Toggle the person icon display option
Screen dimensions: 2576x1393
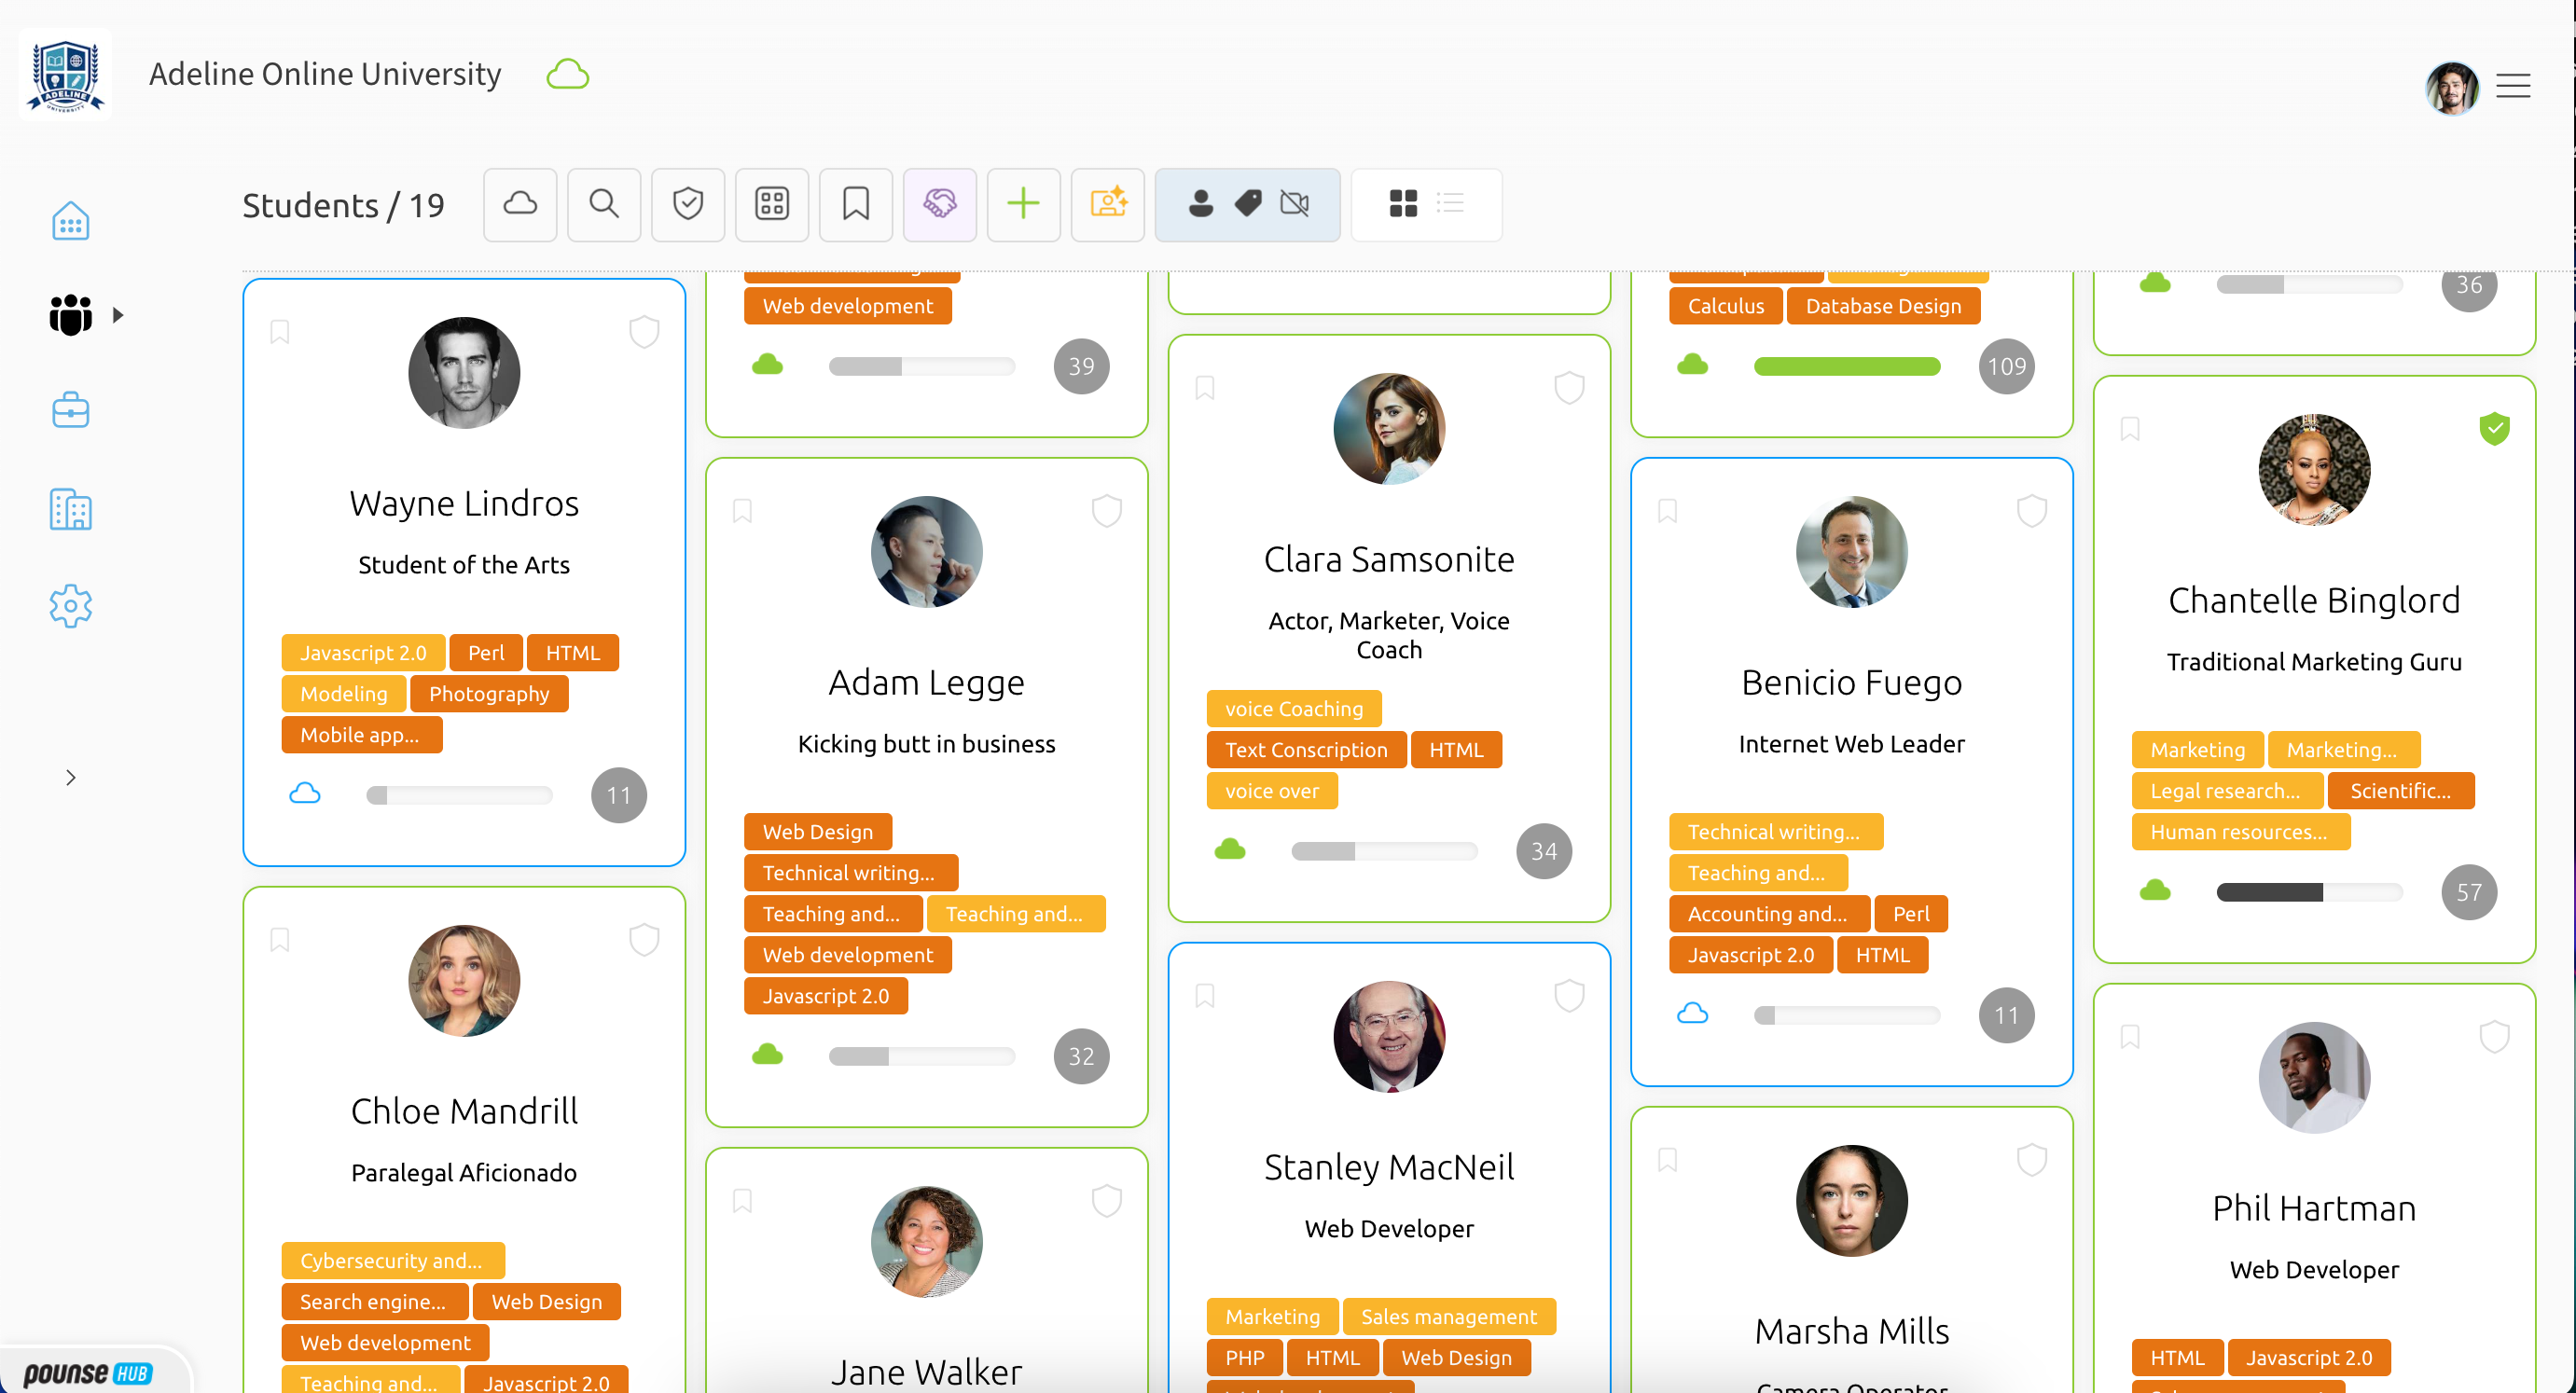1201,204
